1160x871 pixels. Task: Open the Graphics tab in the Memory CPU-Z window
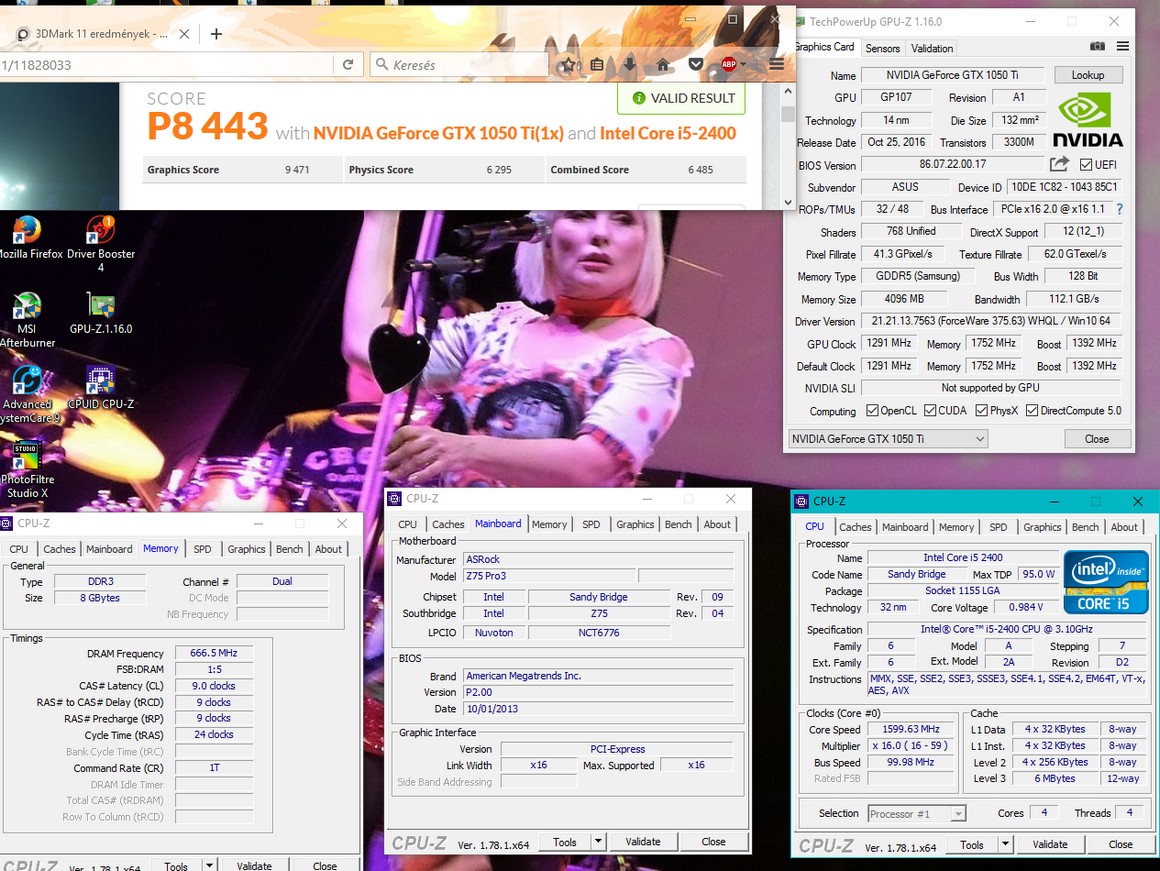point(246,549)
